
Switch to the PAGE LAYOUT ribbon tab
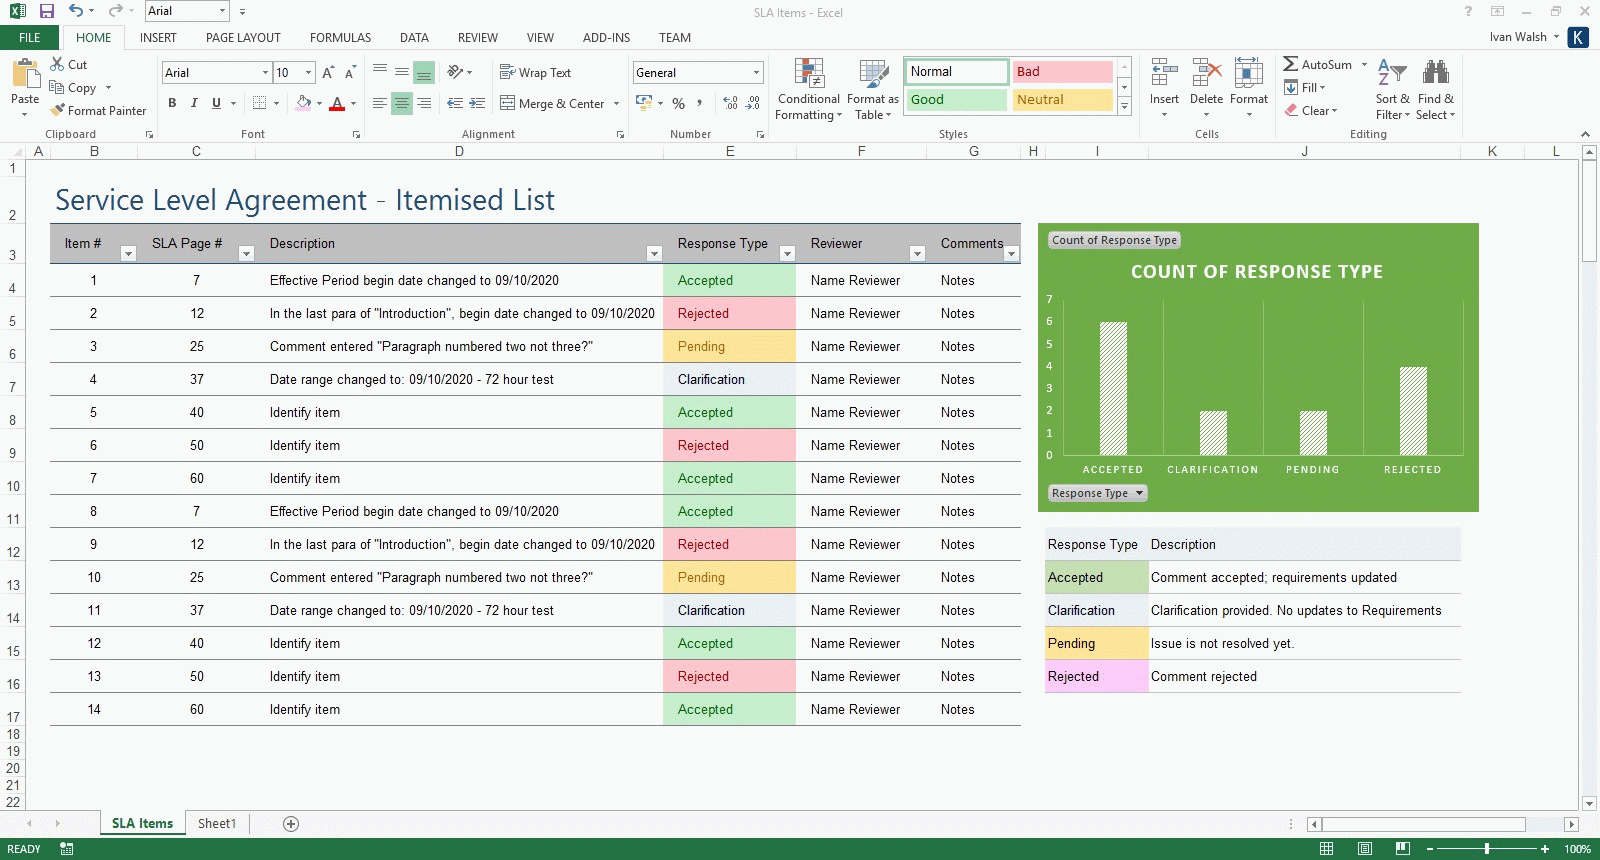click(243, 38)
